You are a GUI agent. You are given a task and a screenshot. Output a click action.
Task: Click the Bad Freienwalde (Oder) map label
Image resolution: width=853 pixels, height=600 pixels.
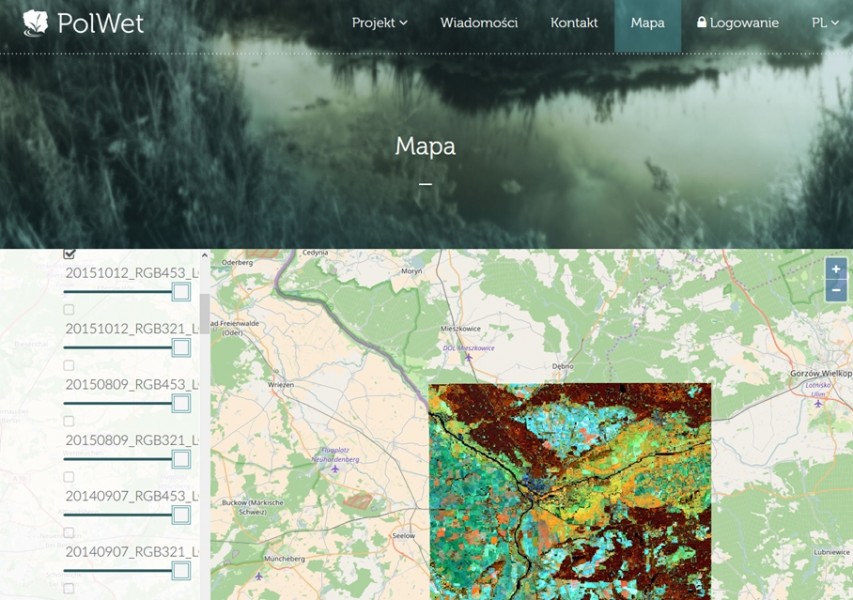[235, 327]
